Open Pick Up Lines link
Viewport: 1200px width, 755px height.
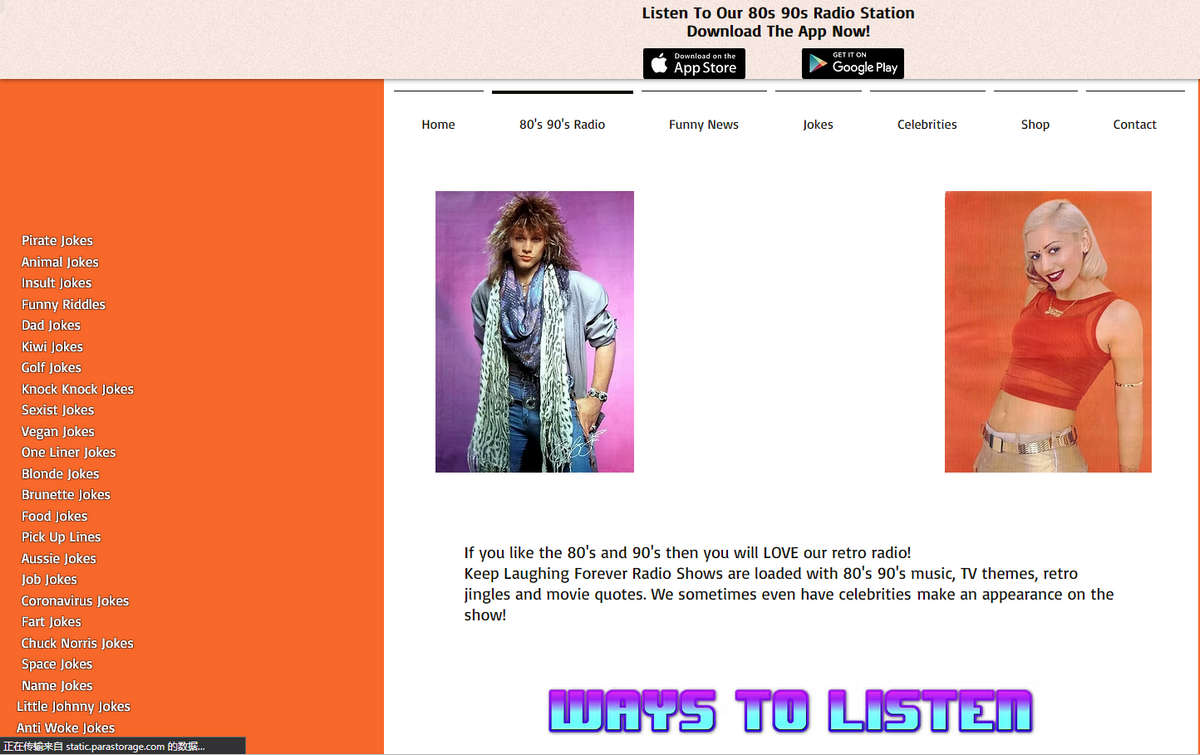tap(61, 537)
